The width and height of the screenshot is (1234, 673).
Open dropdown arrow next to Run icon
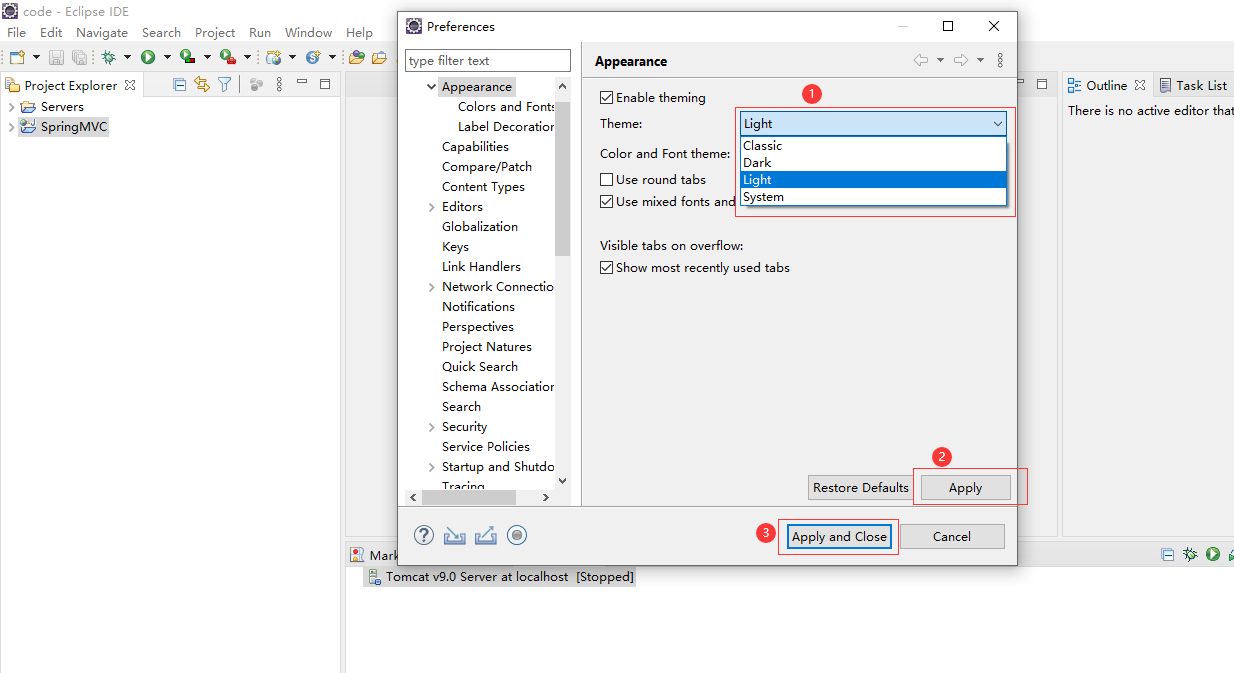(x=167, y=58)
